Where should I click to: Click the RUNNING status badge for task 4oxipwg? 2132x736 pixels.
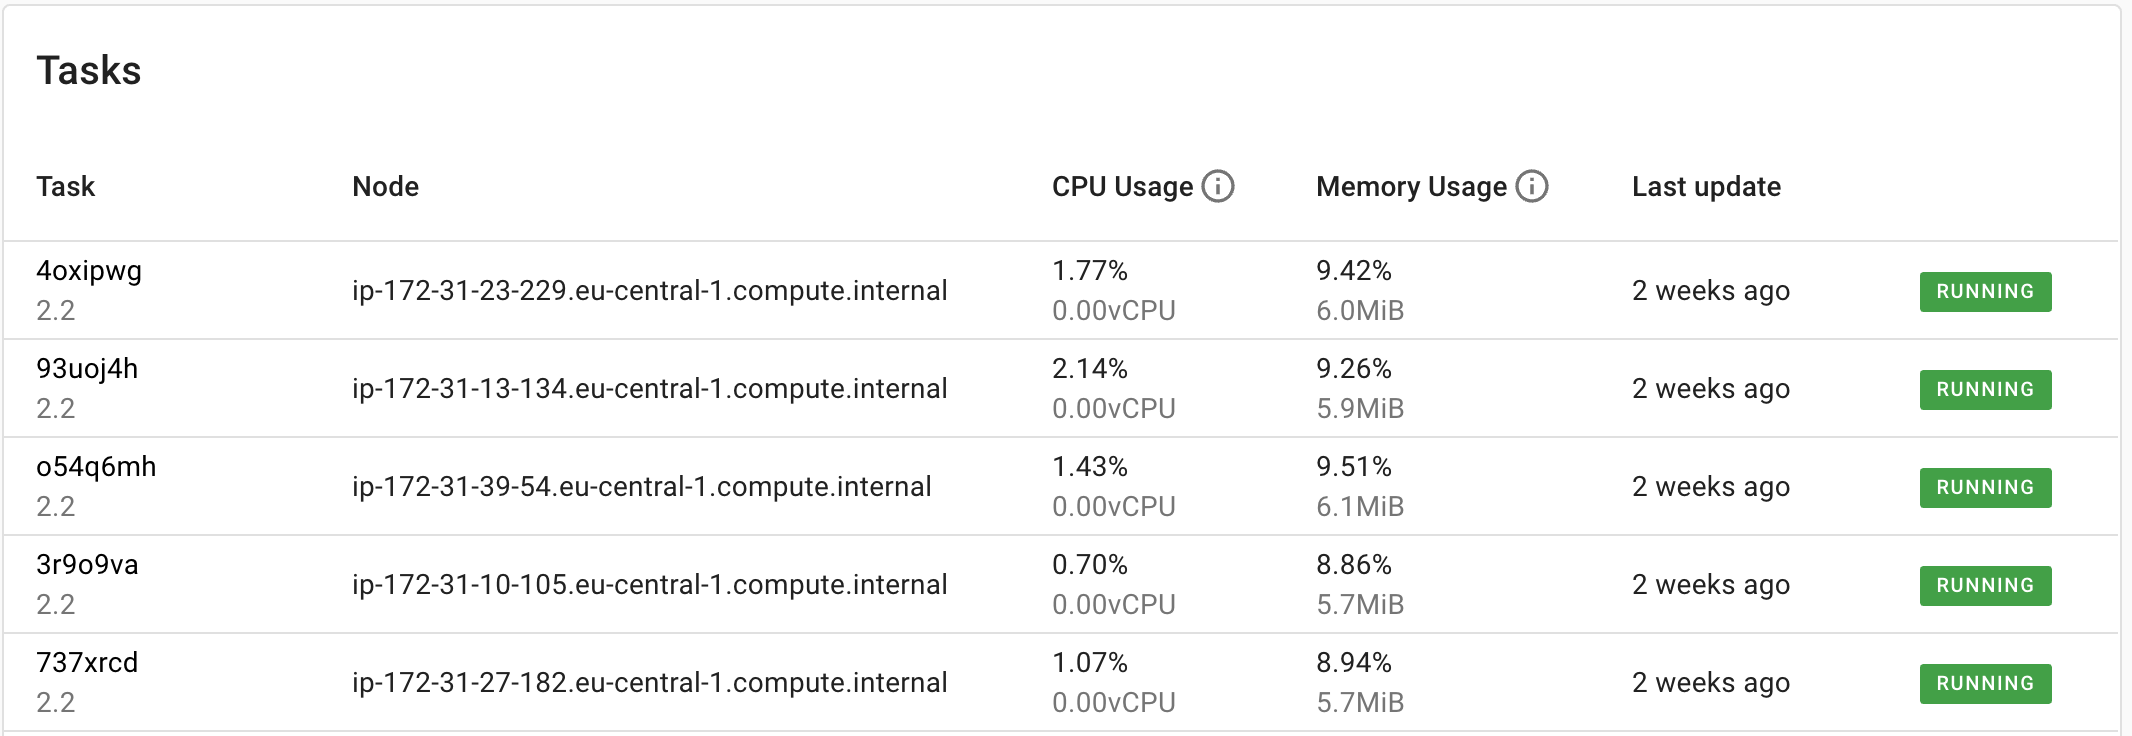(1984, 291)
